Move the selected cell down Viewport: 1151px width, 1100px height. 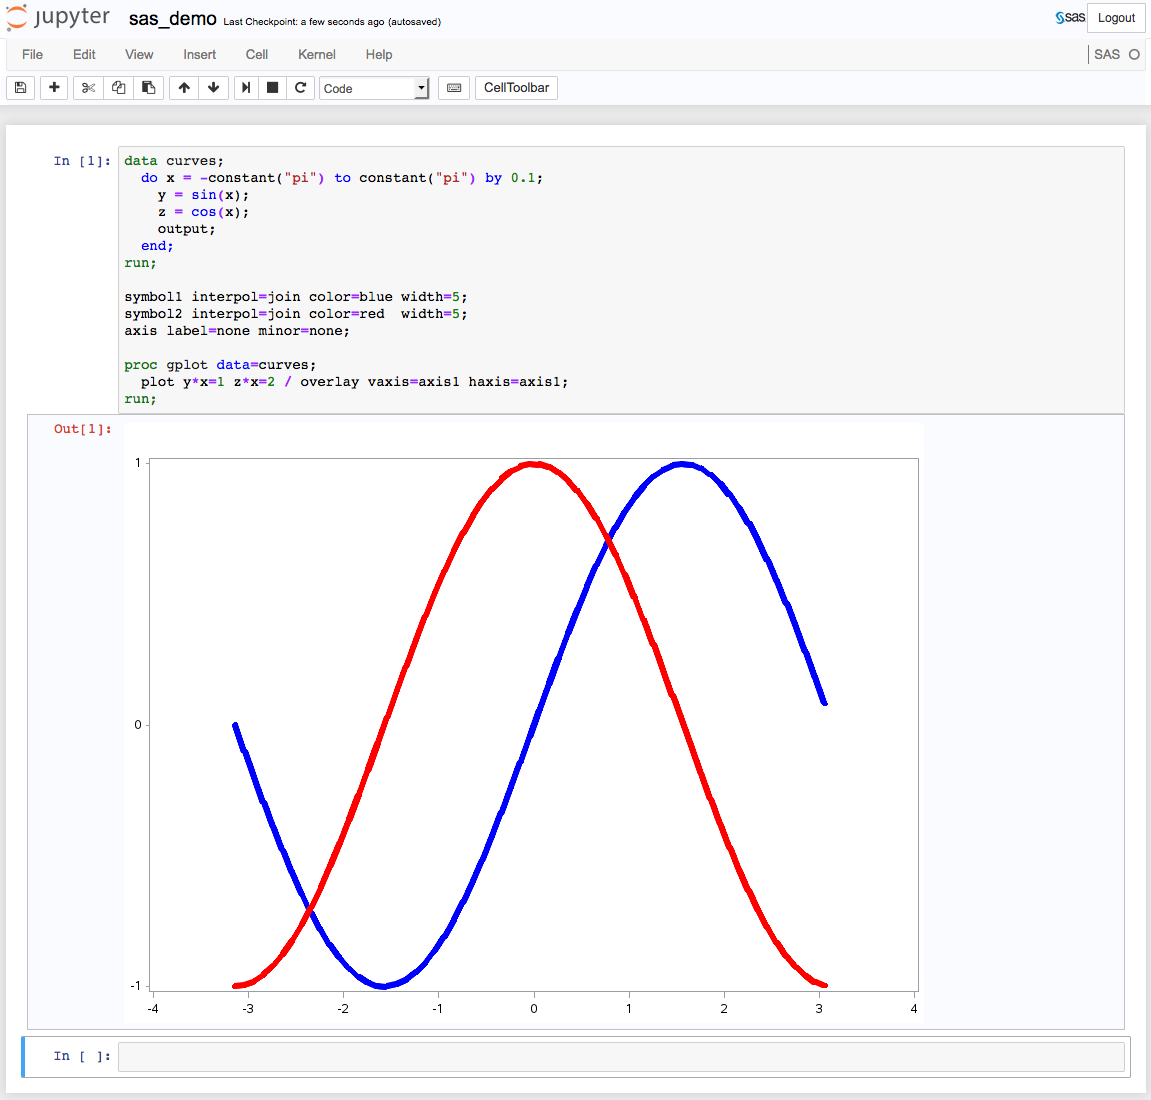[213, 88]
